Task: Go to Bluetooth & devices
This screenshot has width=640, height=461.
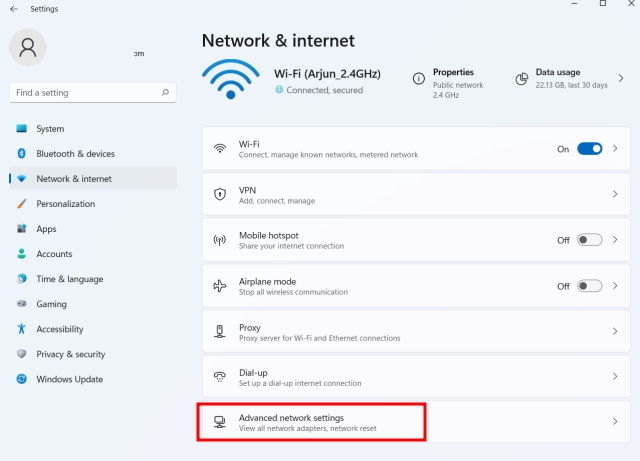Action: click(x=93, y=154)
